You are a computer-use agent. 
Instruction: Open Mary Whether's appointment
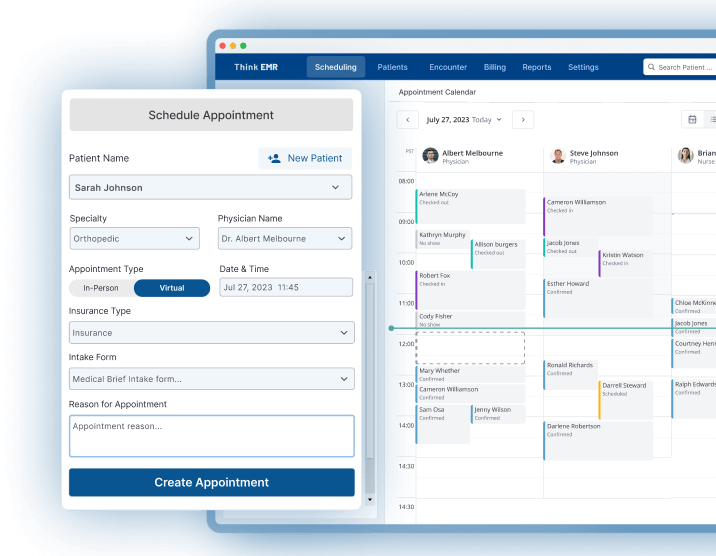pos(470,374)
